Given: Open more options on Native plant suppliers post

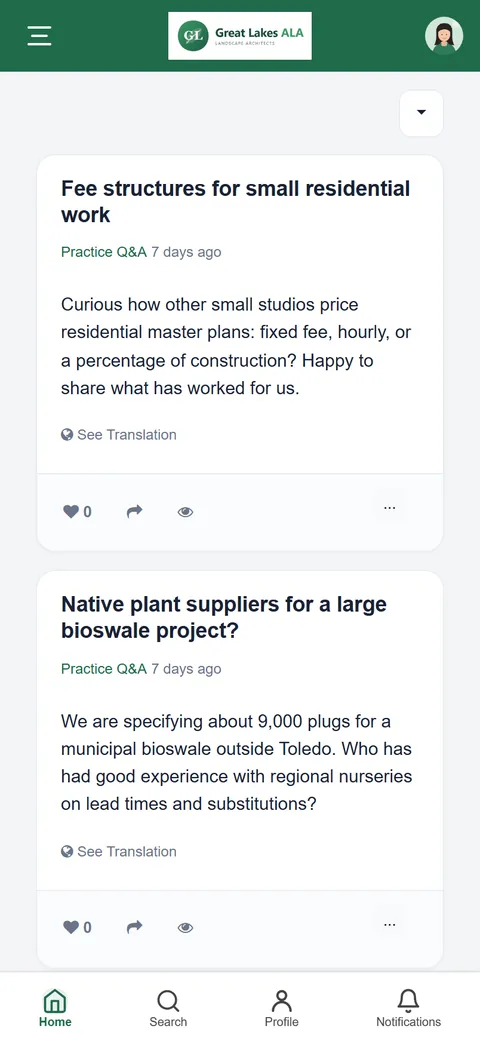Looking at the screenshot, I should point(390,924).
